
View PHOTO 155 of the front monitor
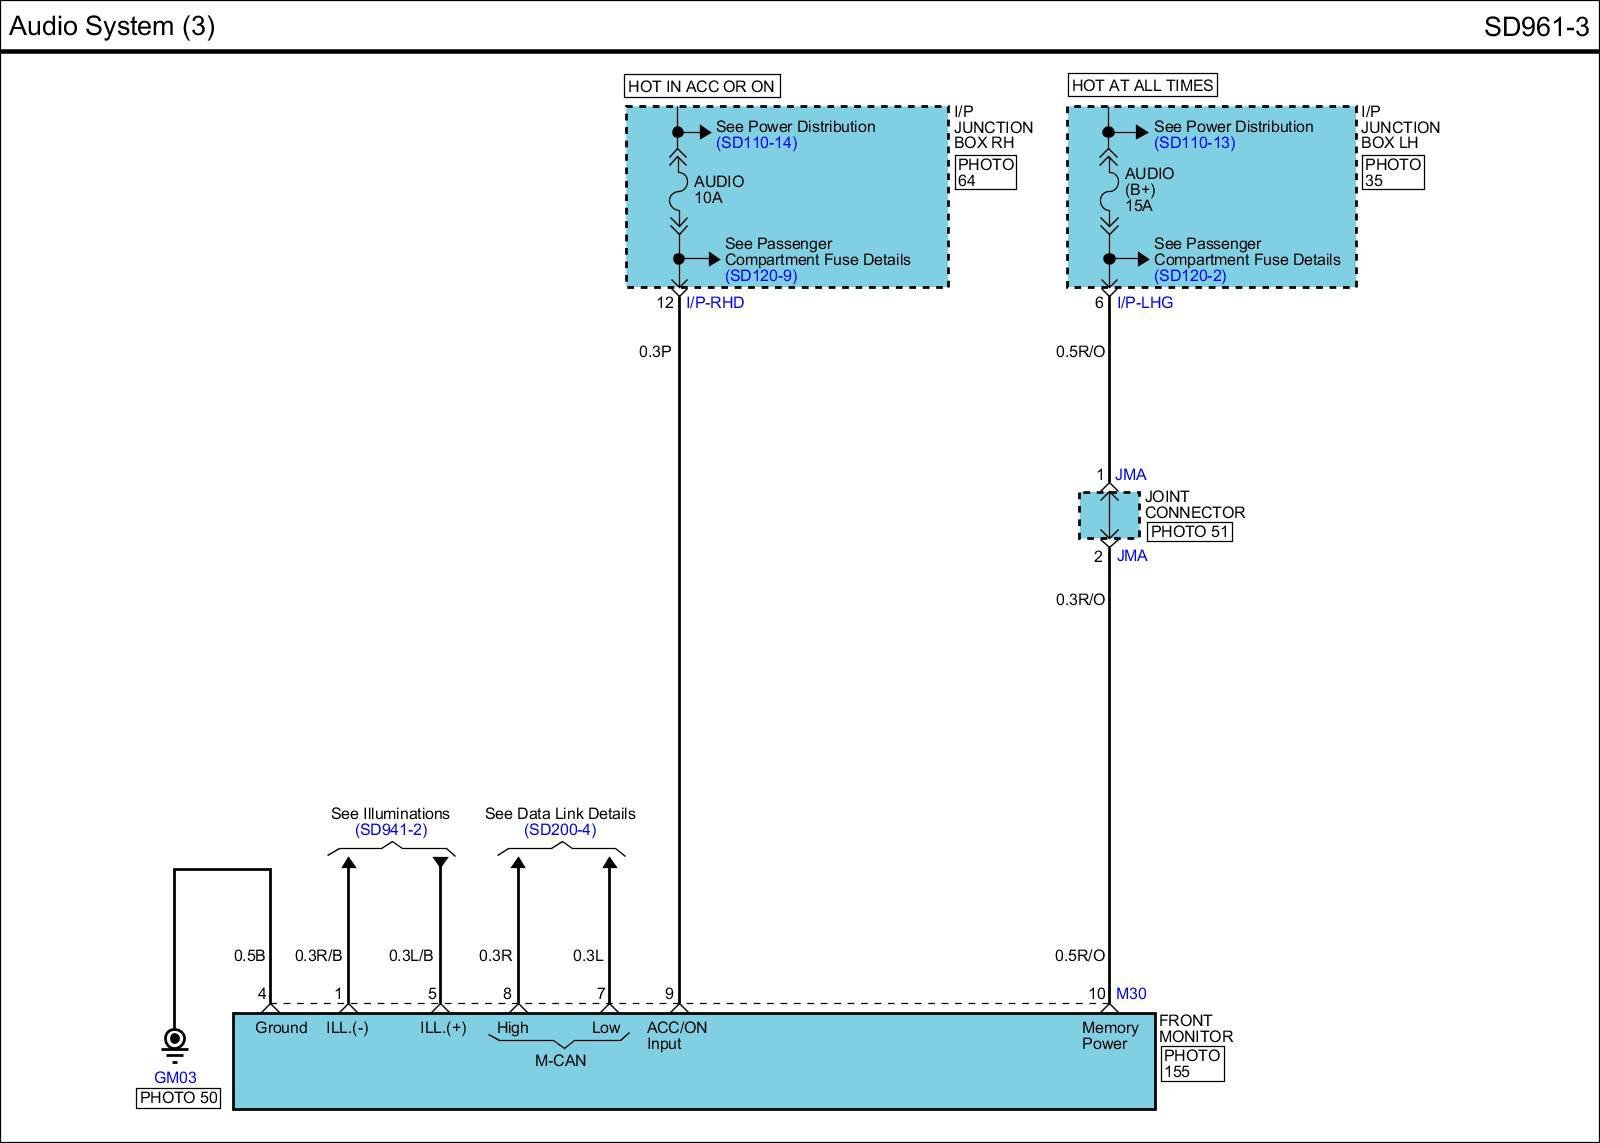[x=1192, y=1064]
